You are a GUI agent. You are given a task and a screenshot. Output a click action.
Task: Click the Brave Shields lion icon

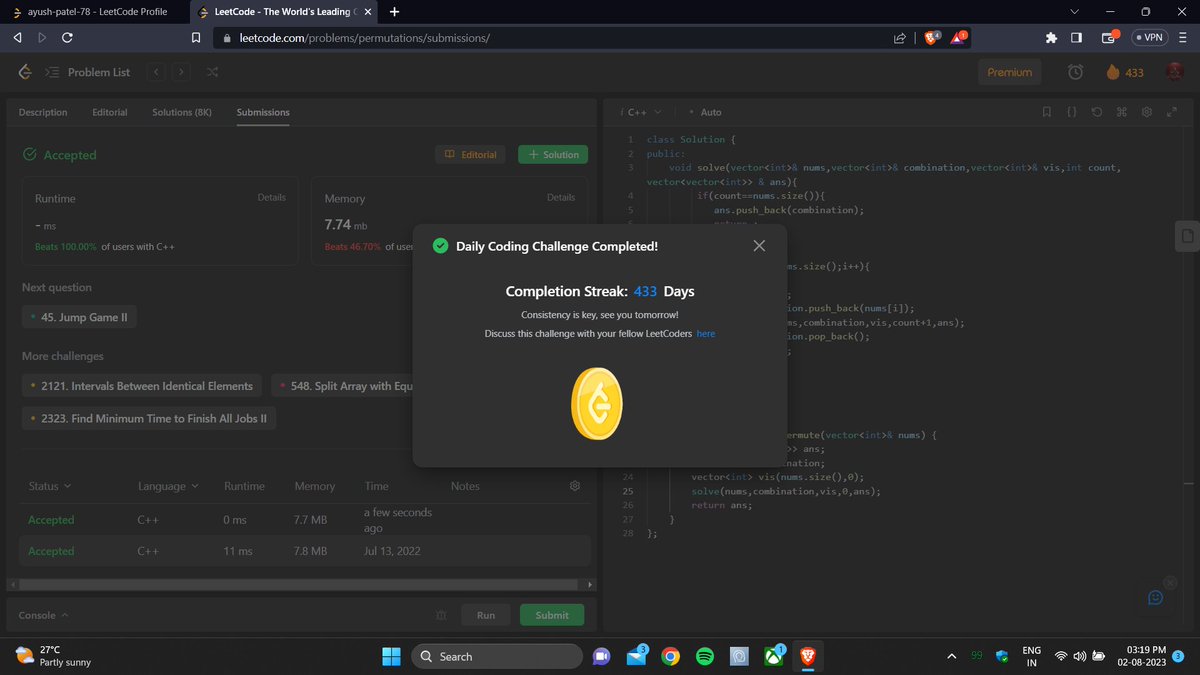(932, 38)
